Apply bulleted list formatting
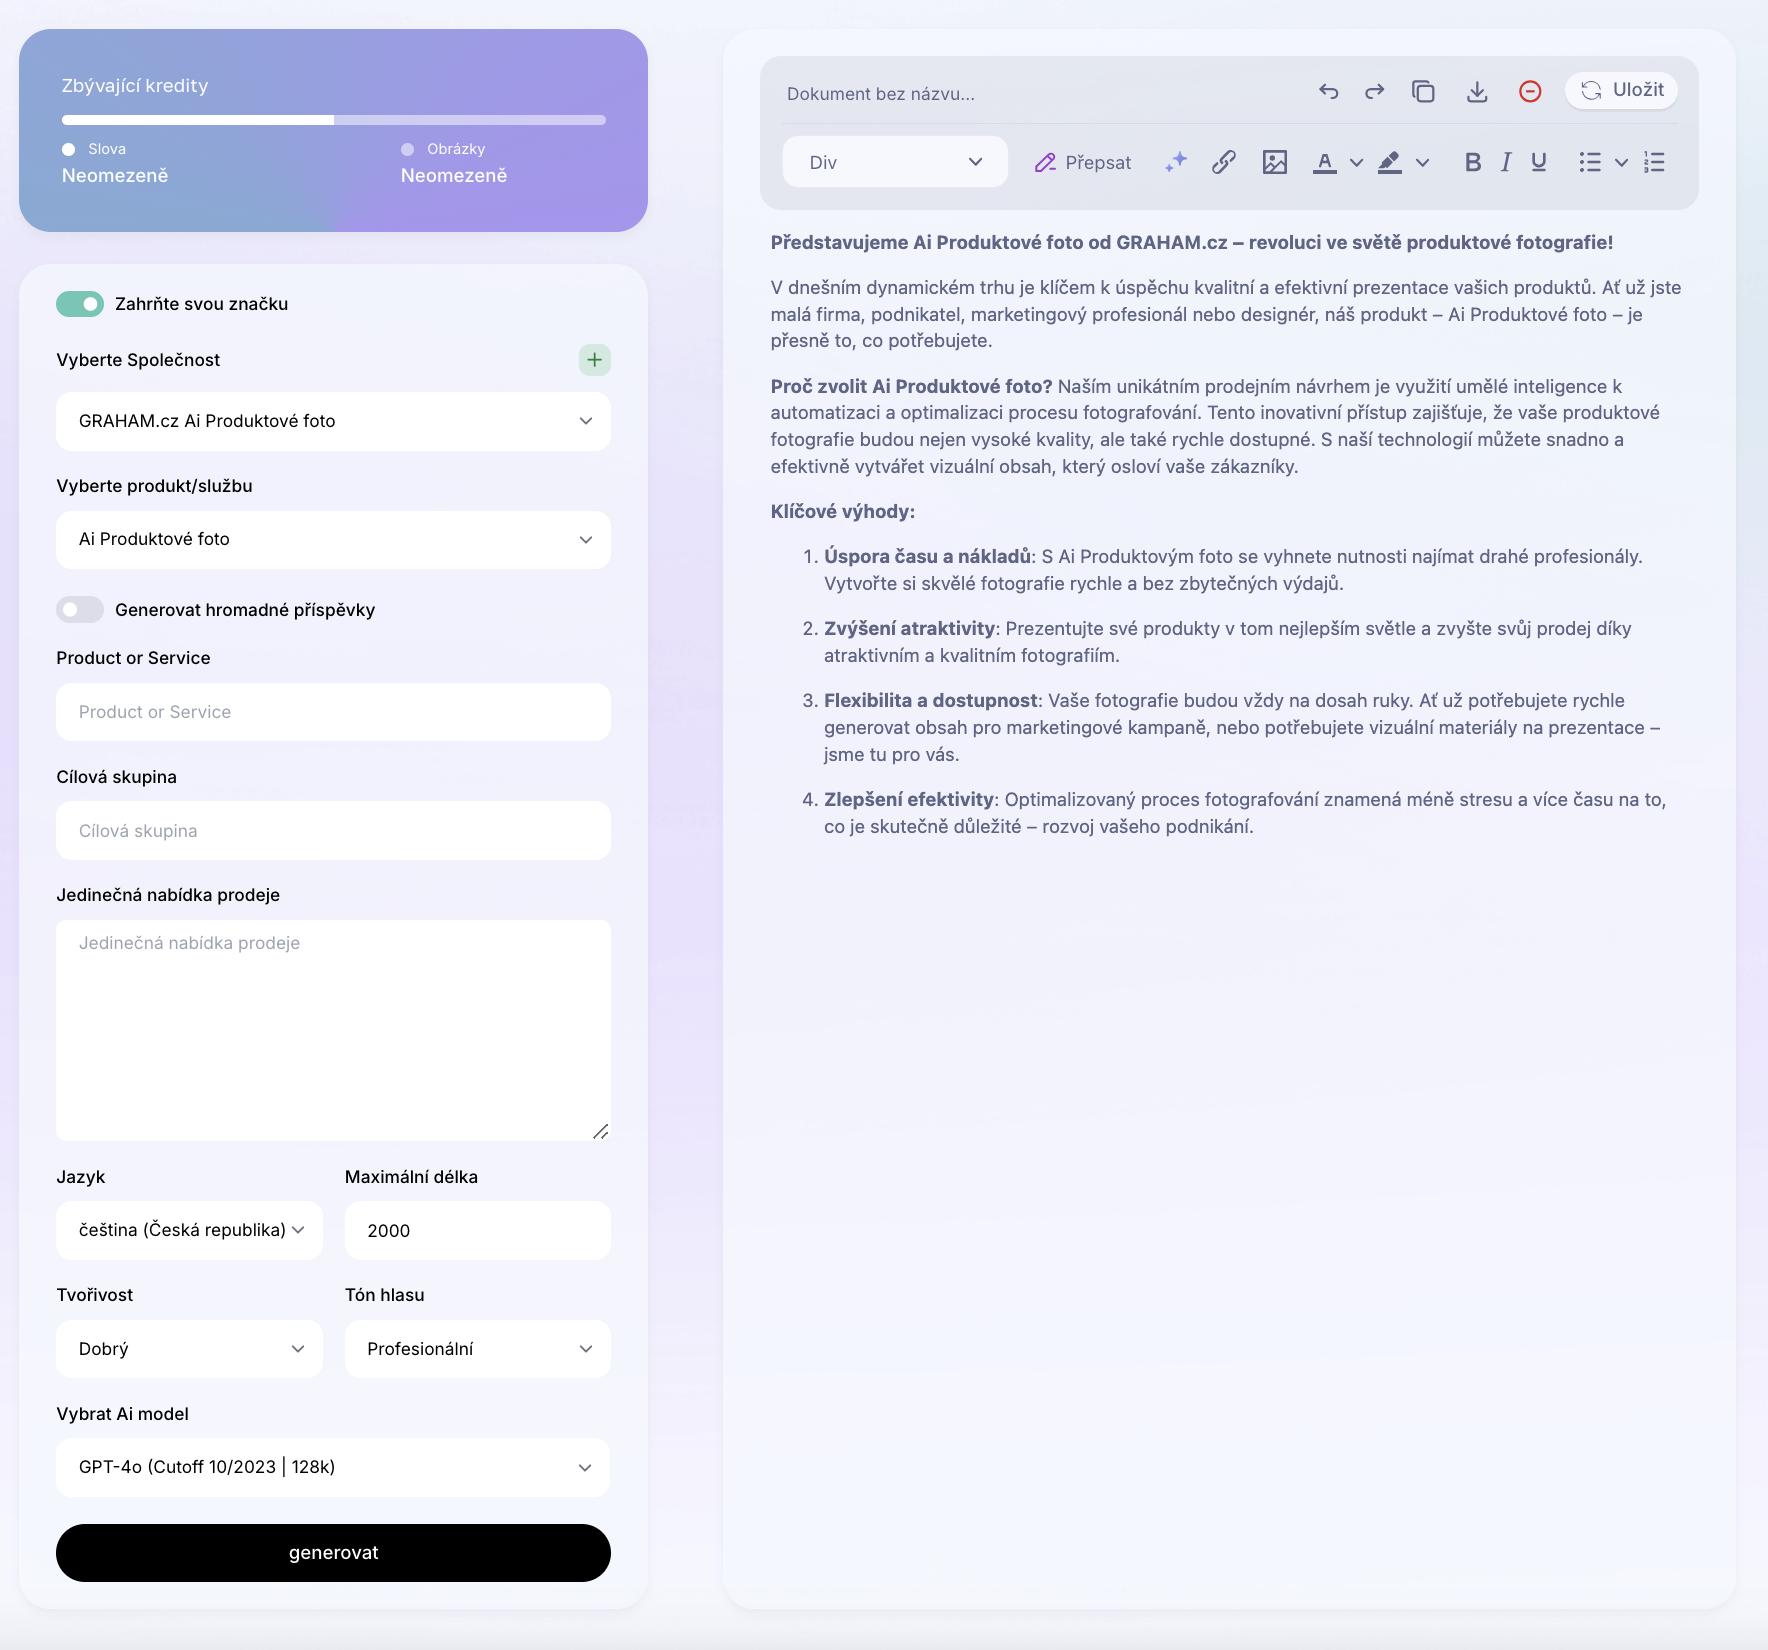The image size is (1768, 1650). 1590,162
